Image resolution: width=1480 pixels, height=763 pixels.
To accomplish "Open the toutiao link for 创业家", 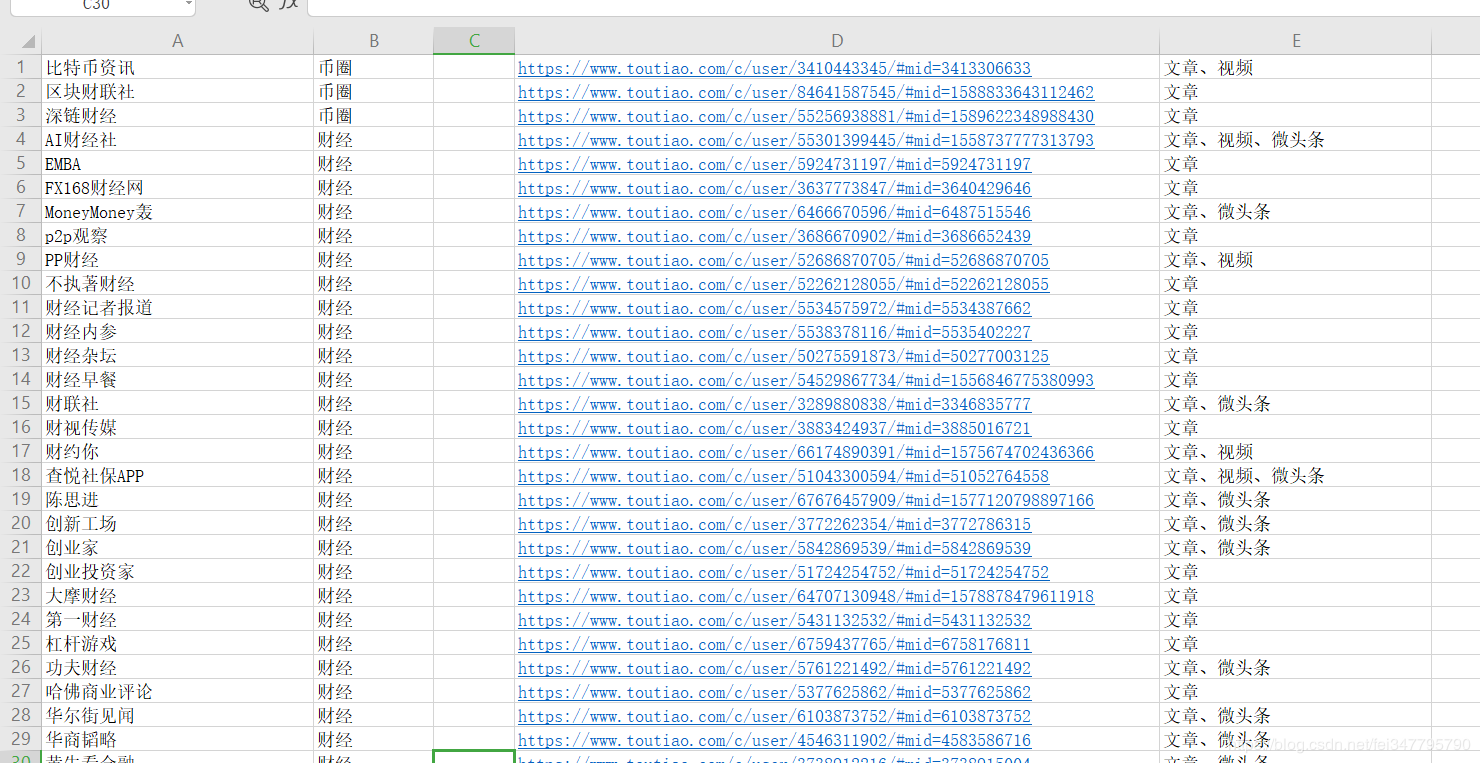I will [774, 548].
